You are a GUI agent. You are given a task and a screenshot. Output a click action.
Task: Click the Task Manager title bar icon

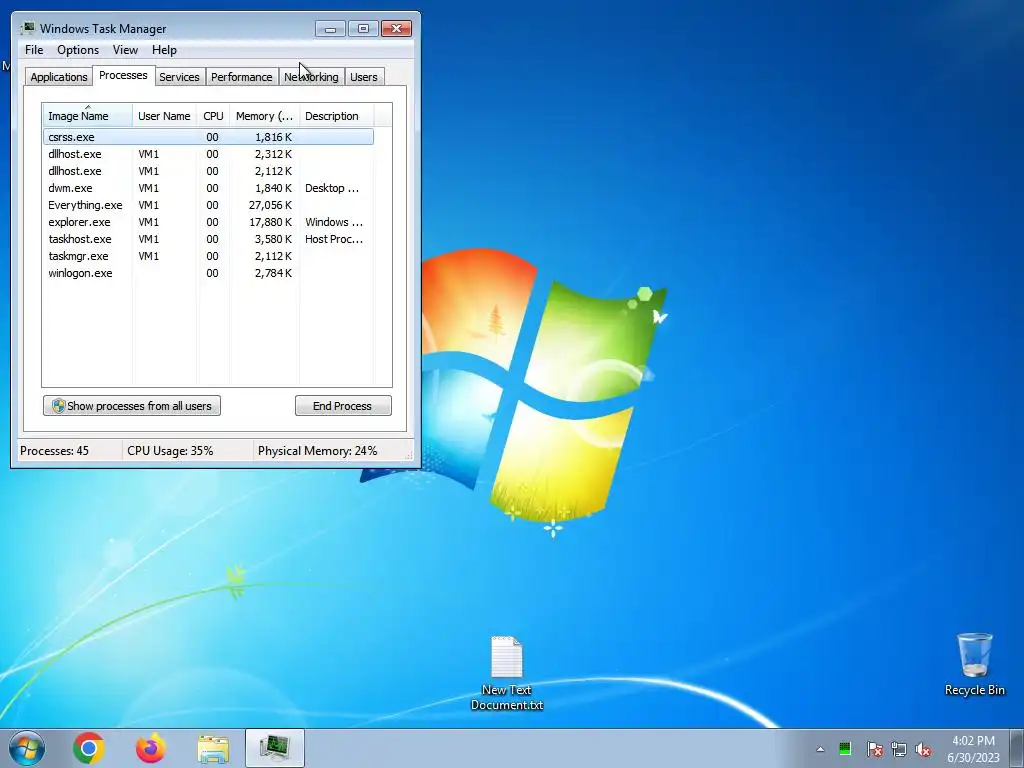(x=27, y=28)
